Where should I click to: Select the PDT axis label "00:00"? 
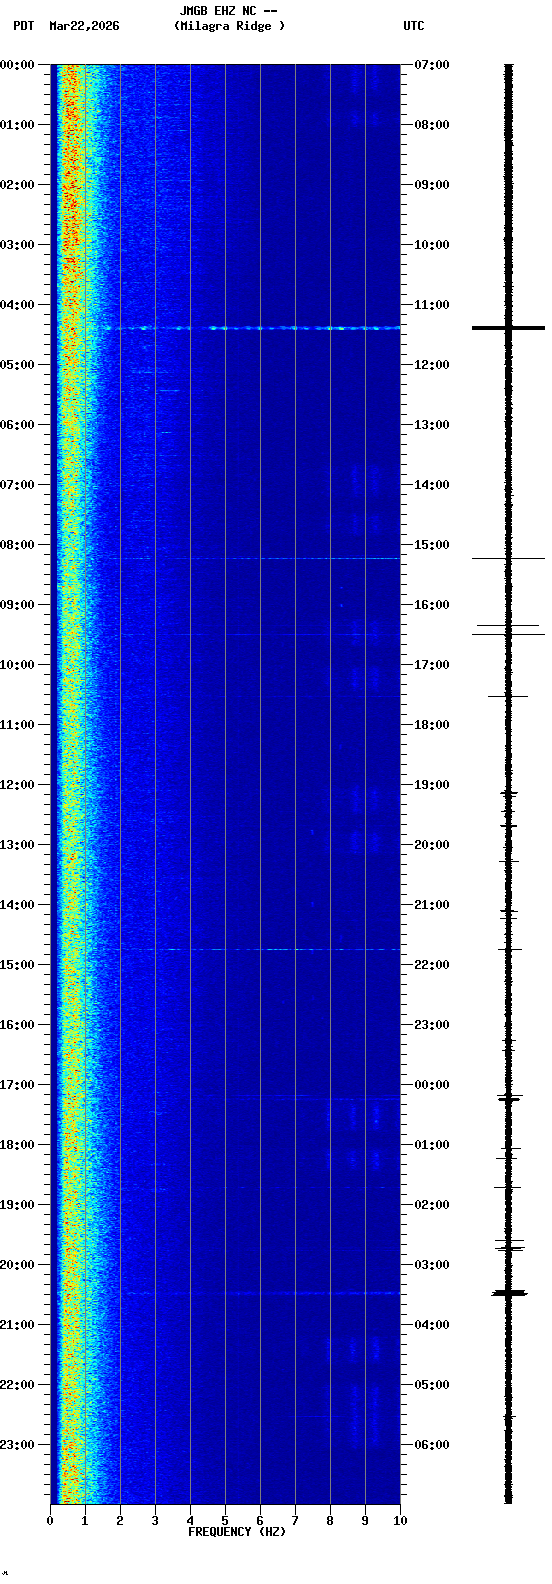tap(17, 65)
